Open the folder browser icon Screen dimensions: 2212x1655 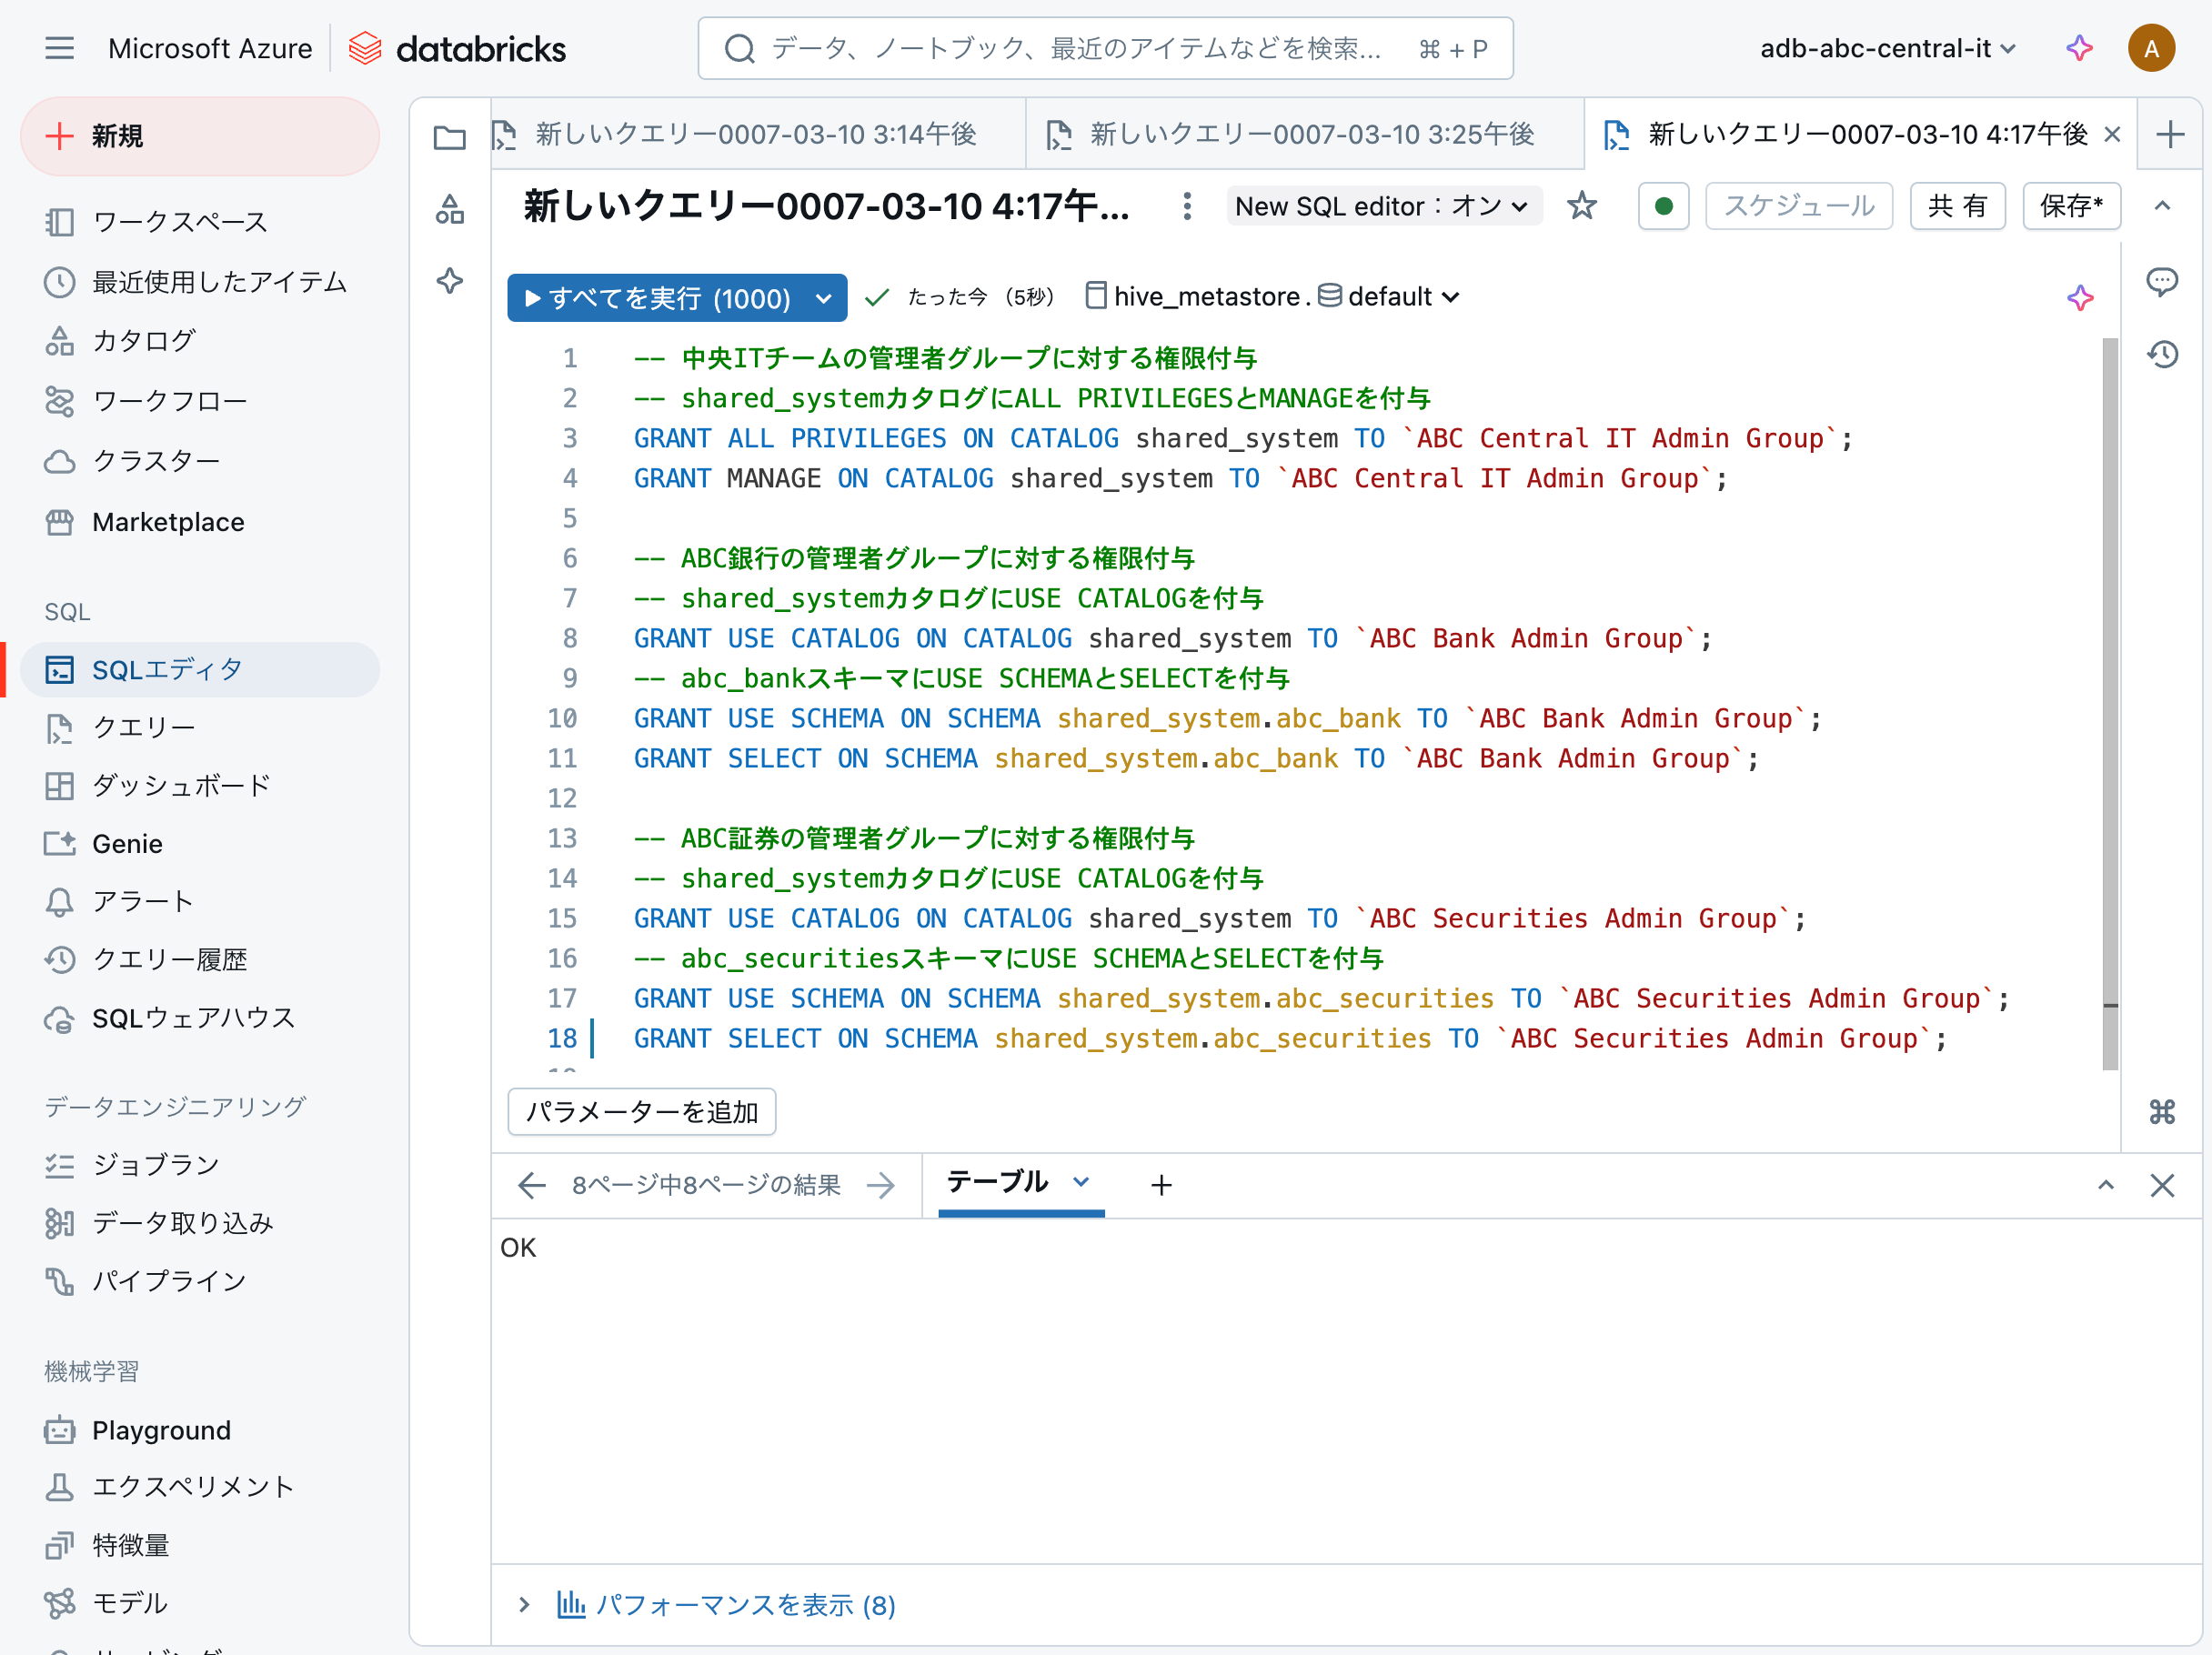449,137
